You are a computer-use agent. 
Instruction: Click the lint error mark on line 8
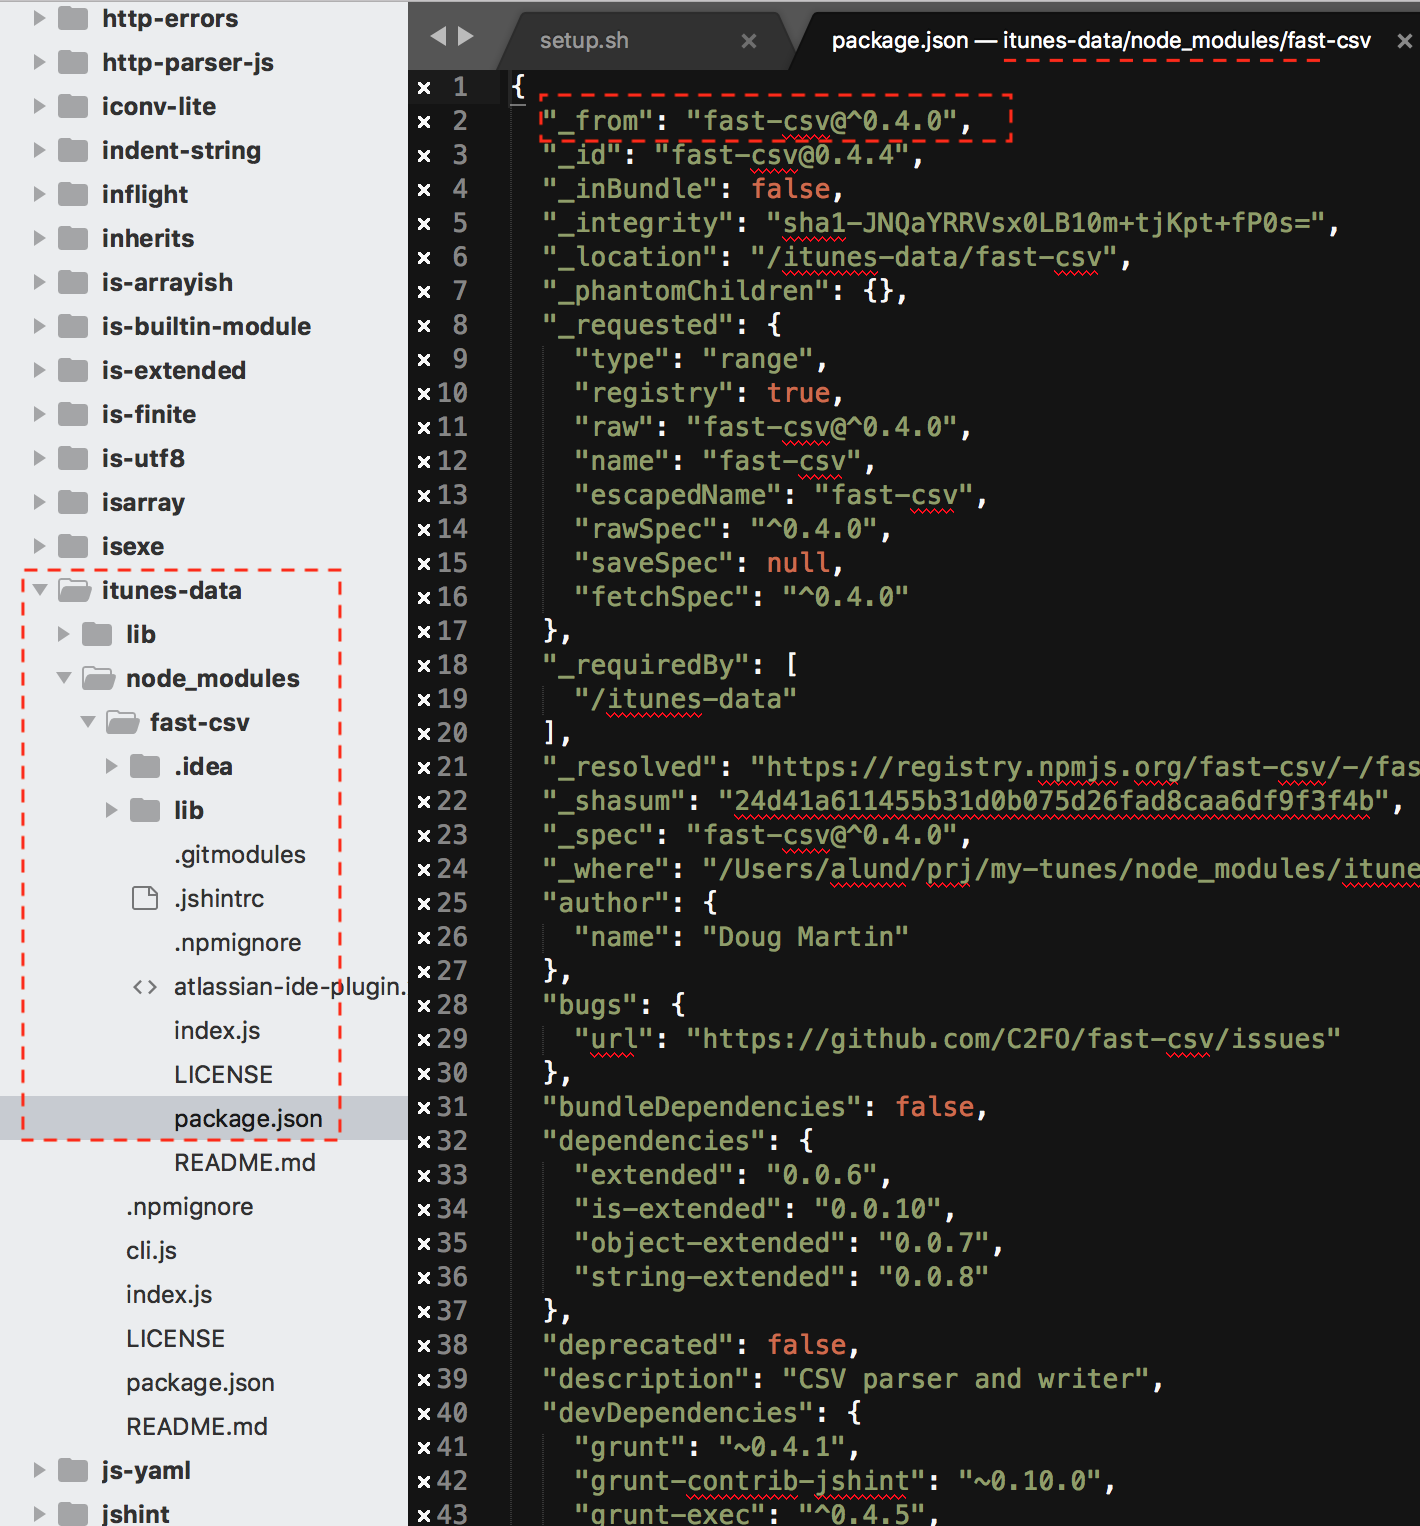pos(424,326)
